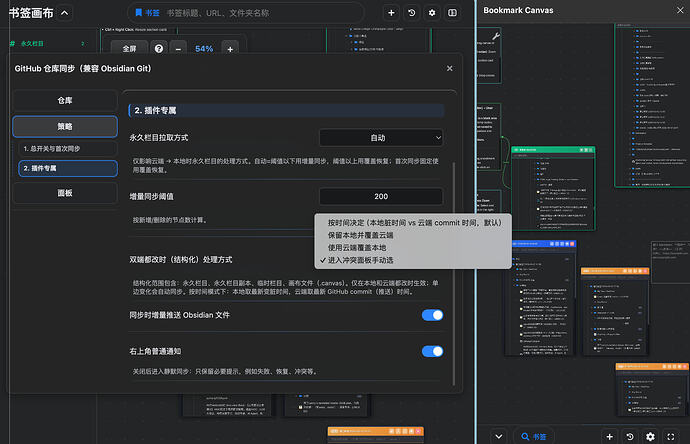690x444 pixels.
Task: Click the 全屏 fullscreen button
Action: [x=129, y=49]
